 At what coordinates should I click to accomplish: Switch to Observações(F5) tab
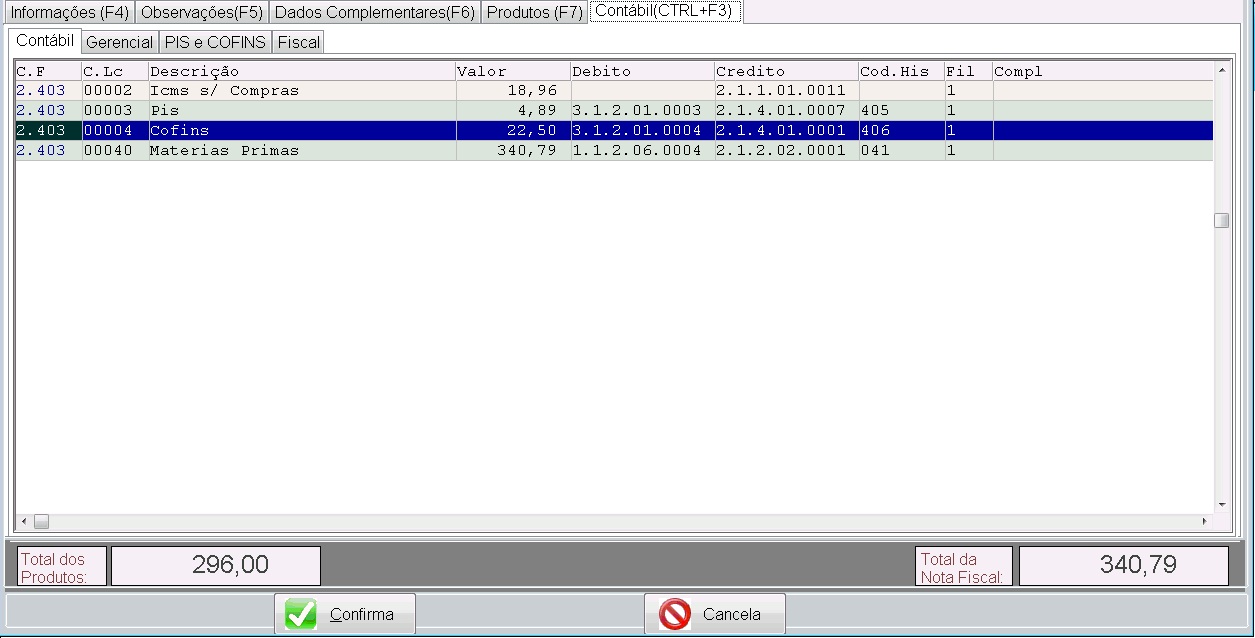[202, 13]
